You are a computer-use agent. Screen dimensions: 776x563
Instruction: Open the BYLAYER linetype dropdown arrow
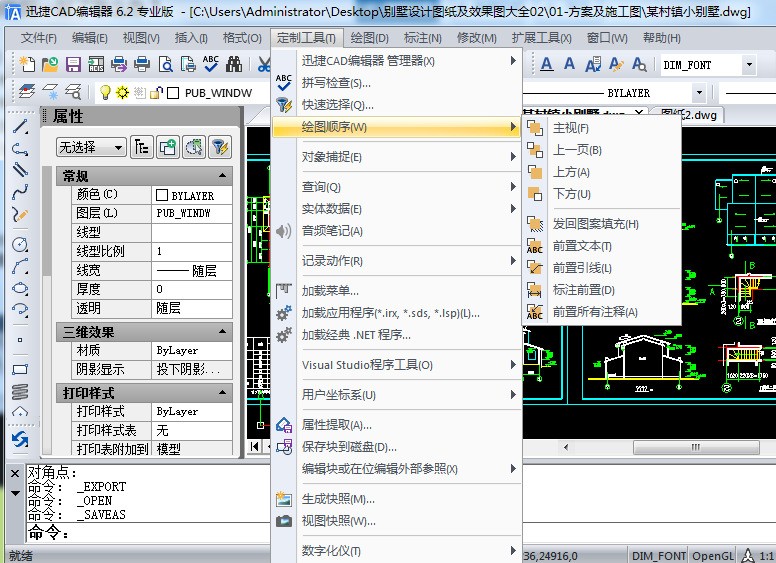[x=699, y=93]
